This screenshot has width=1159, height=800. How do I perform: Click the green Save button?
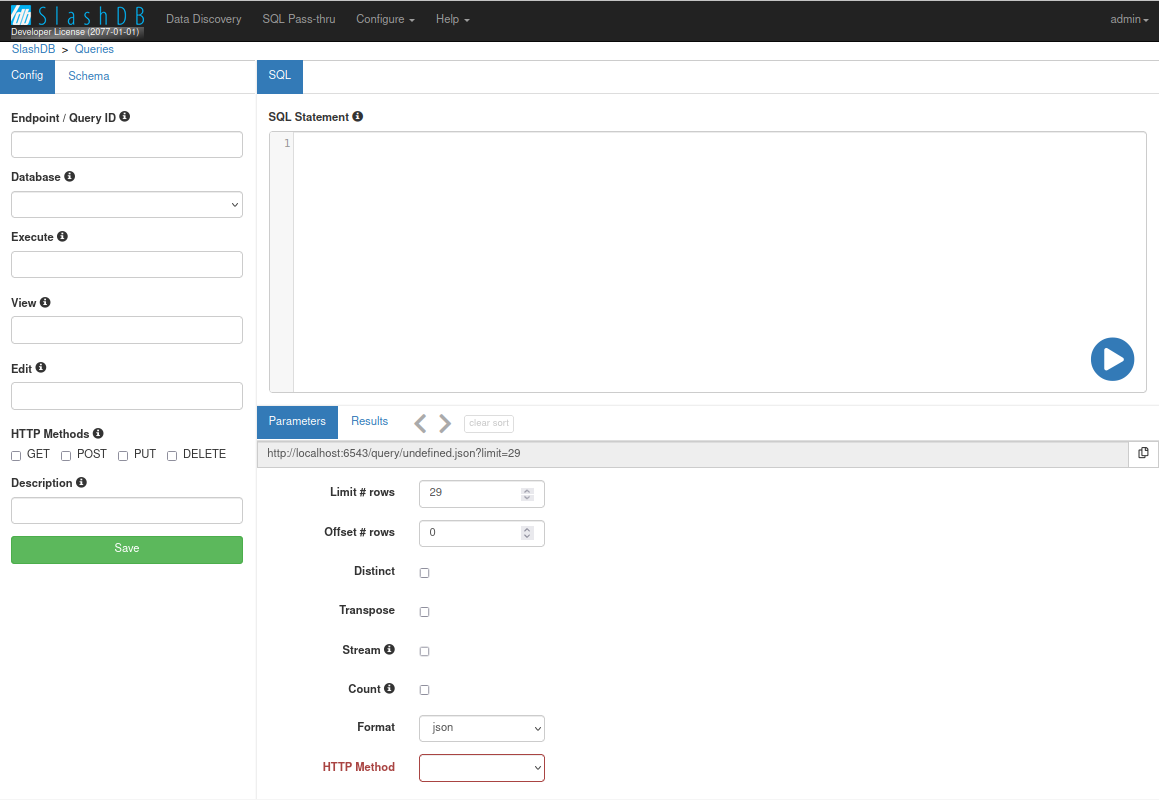coord(126,549)
